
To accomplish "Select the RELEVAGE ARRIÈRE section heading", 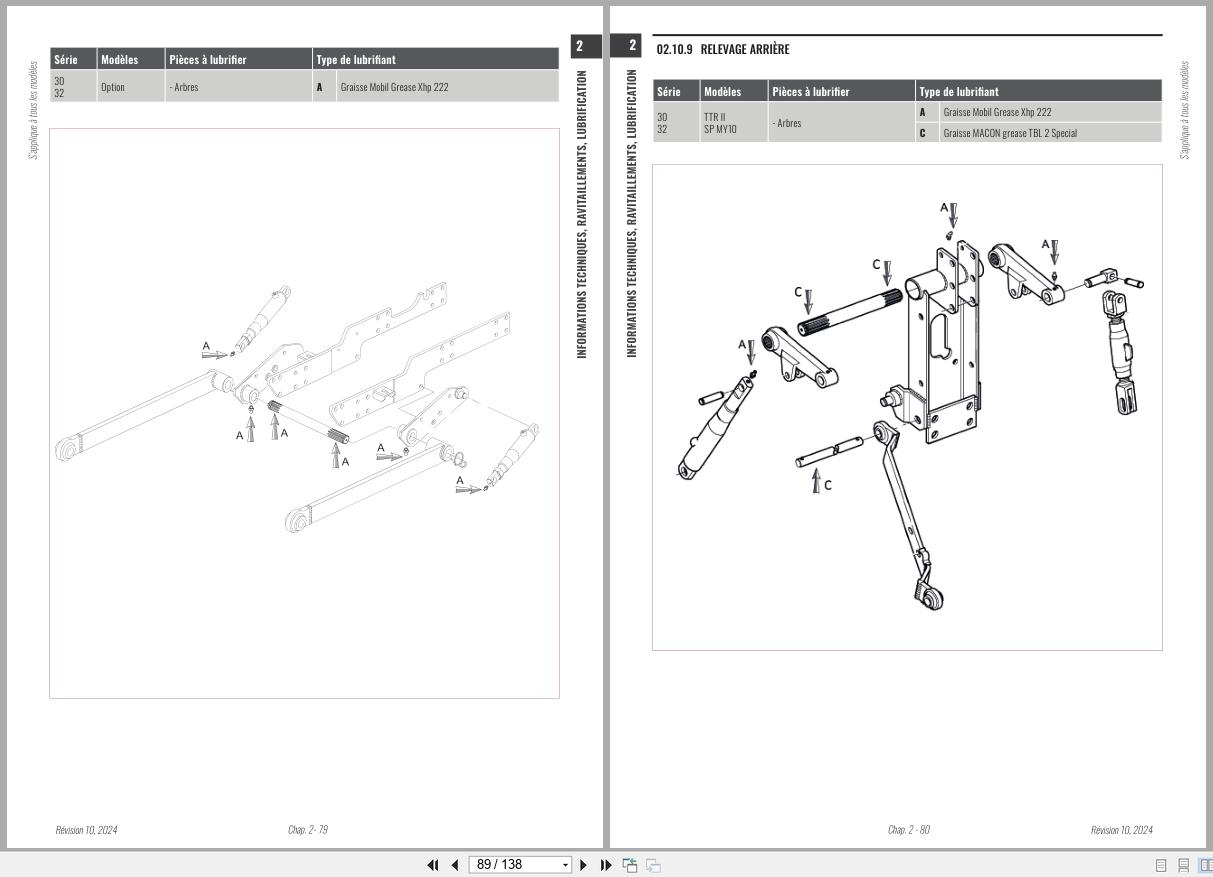I will click(x=745, y=48).
